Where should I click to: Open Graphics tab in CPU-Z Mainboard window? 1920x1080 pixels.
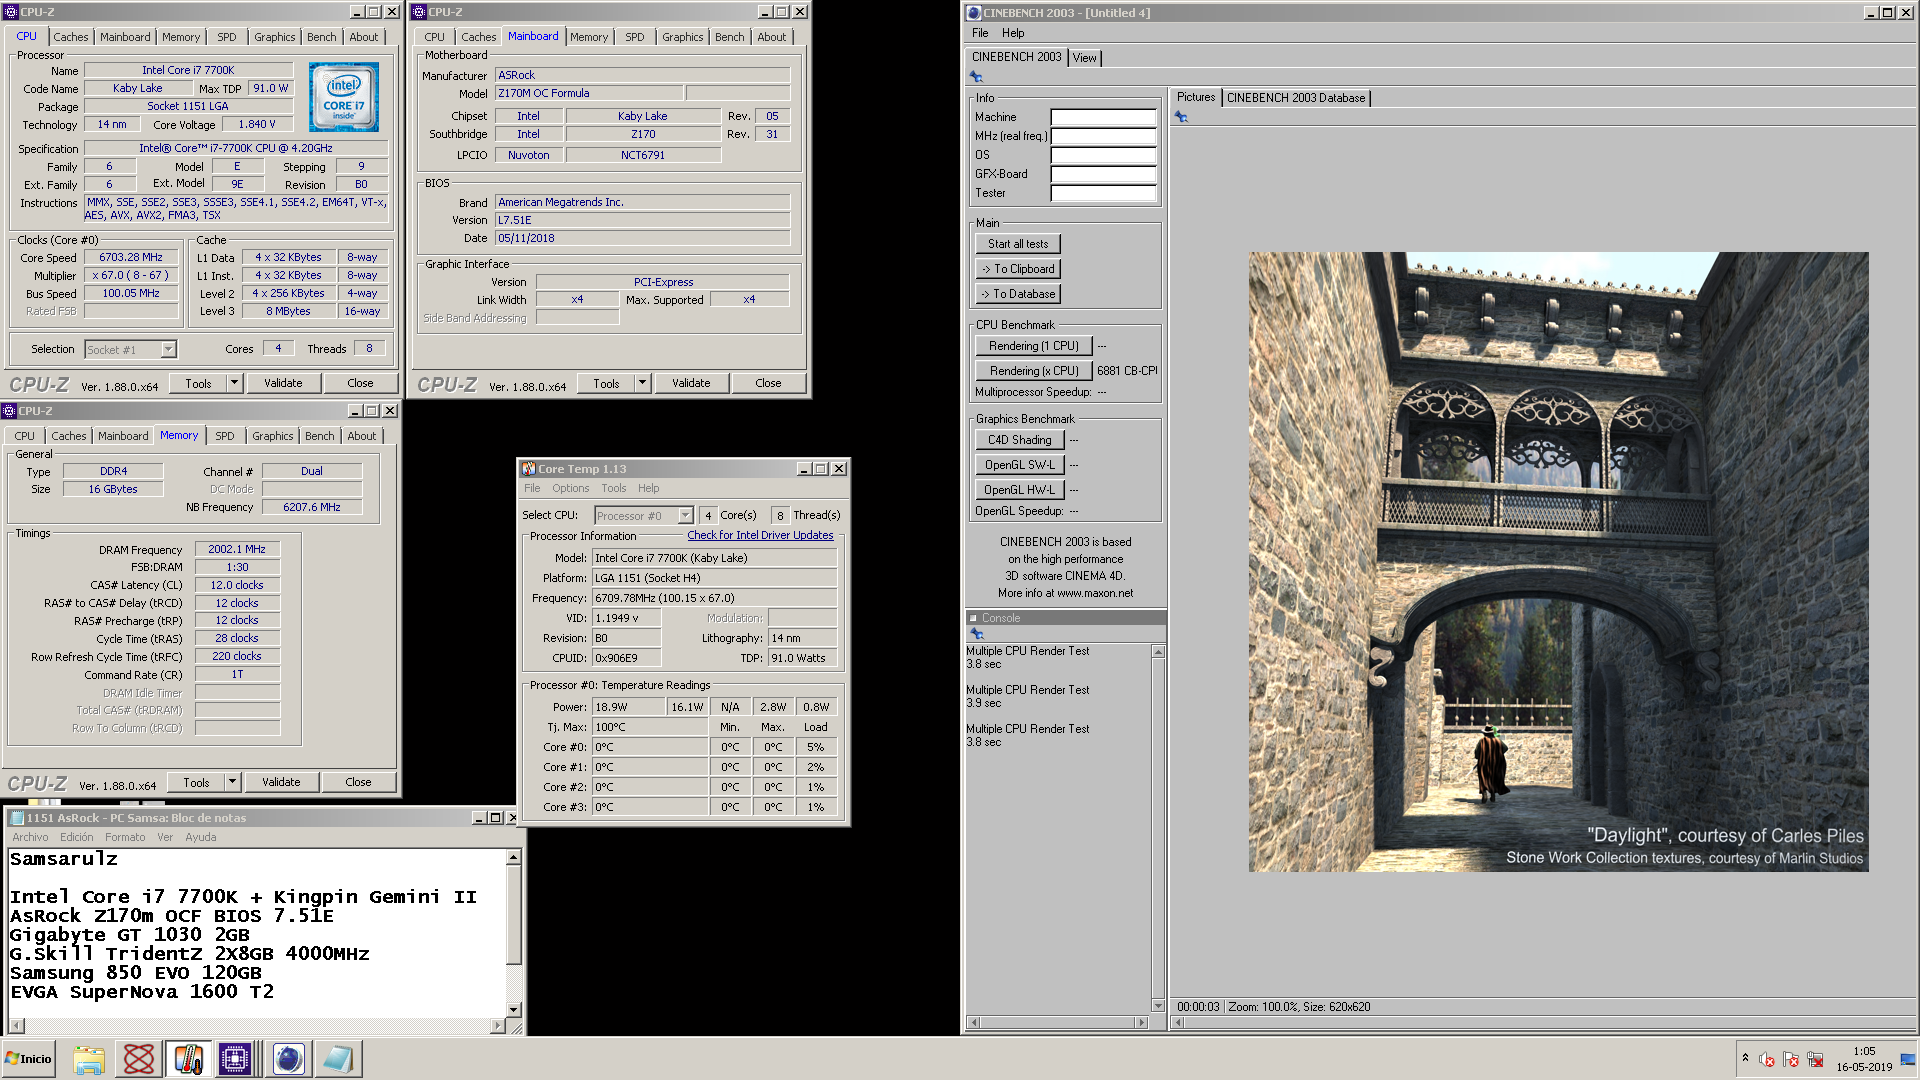[683, 37]
